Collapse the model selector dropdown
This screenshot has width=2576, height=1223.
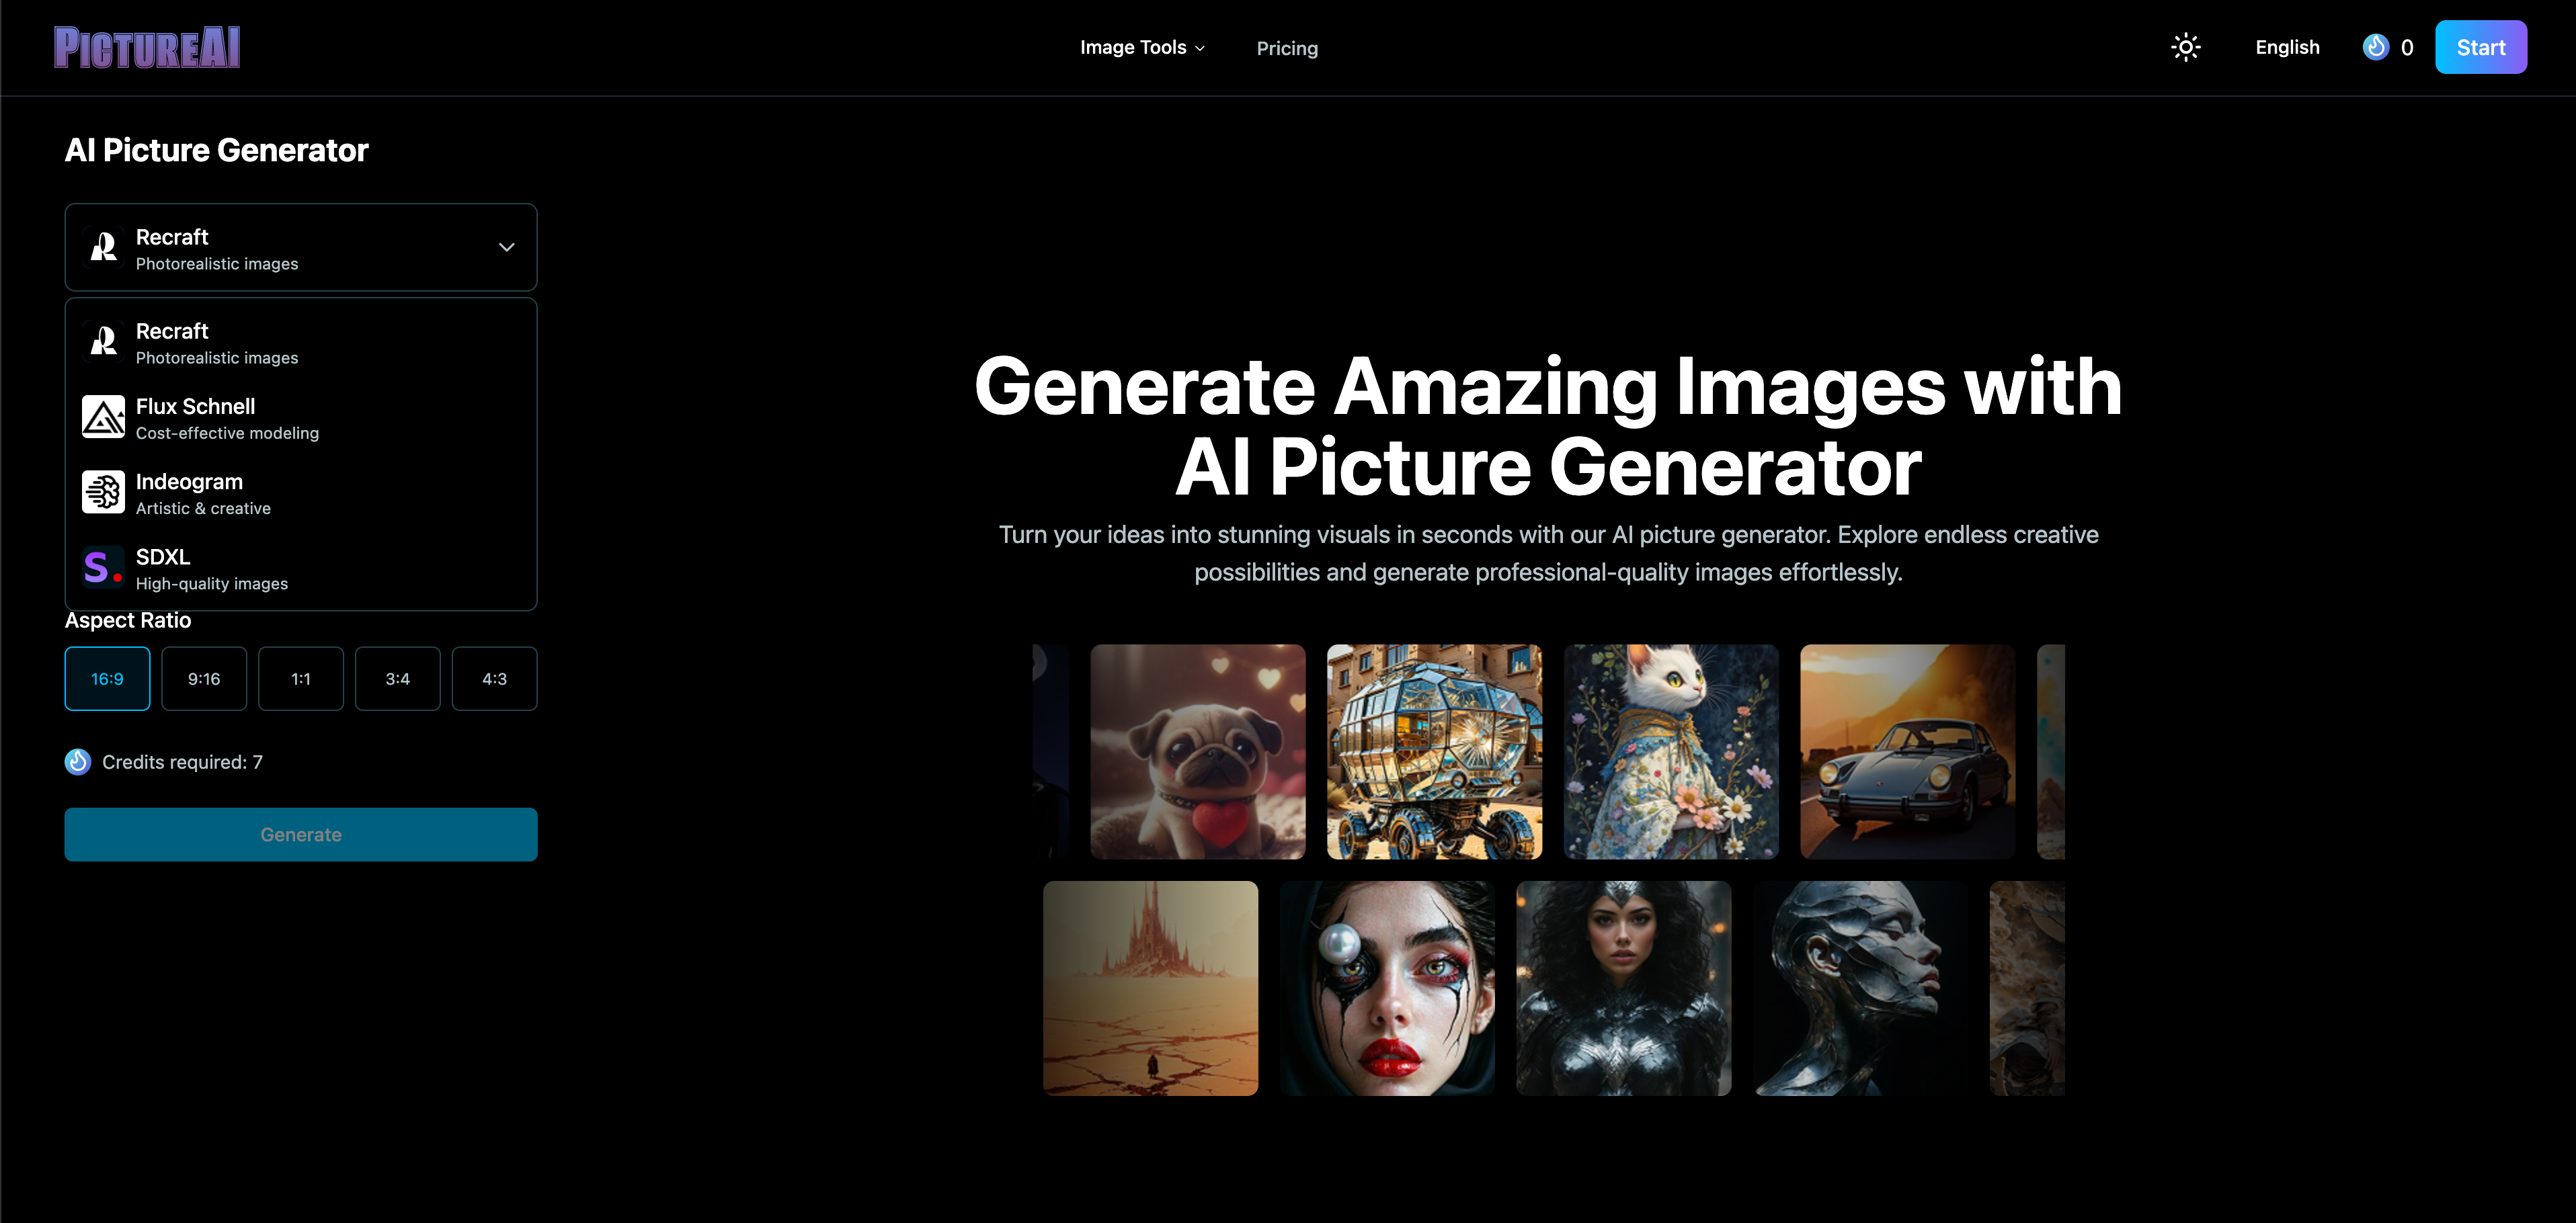(x=506, y=247)
